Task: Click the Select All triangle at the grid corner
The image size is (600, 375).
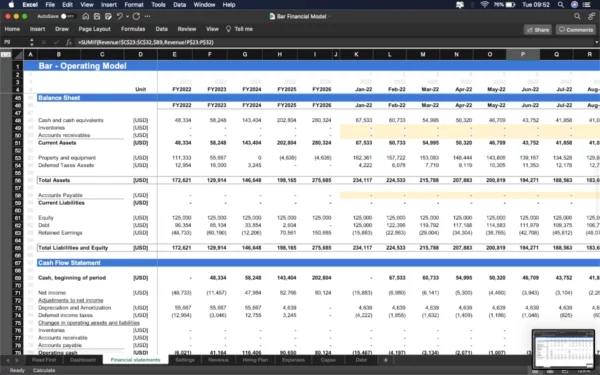Action: tap(18, 55)
